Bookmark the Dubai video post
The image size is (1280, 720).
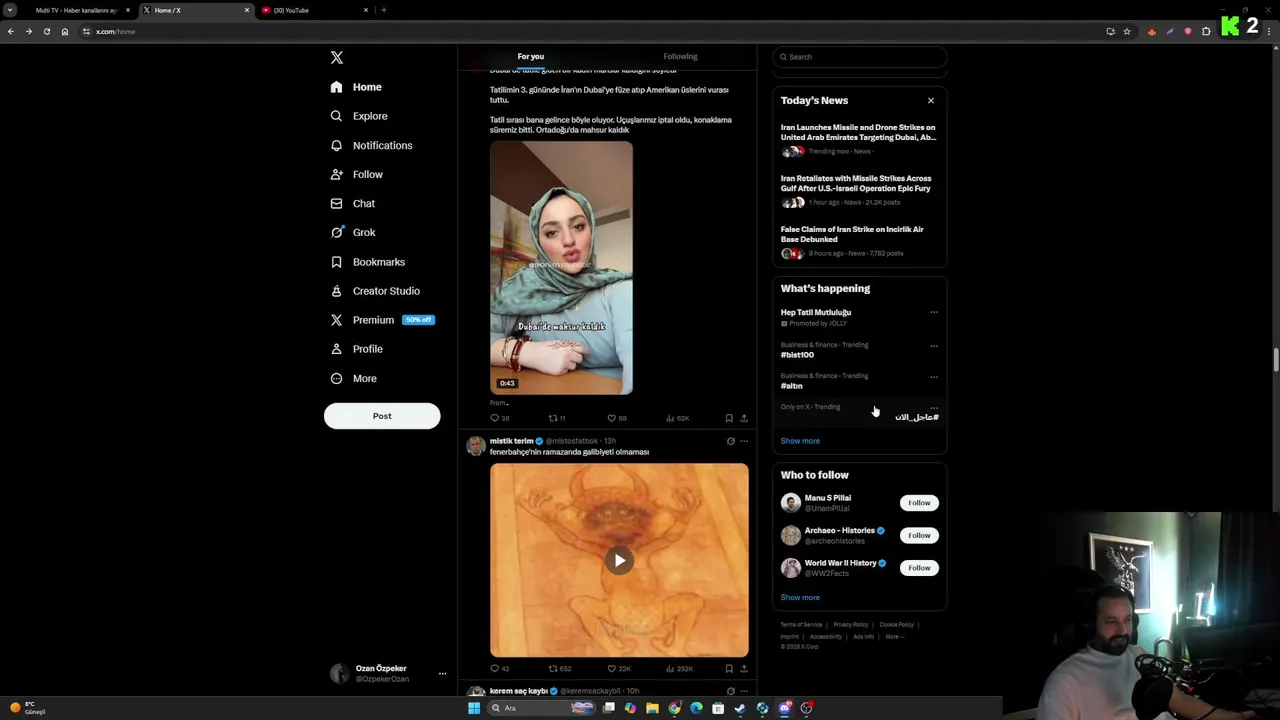coord(729,418)
